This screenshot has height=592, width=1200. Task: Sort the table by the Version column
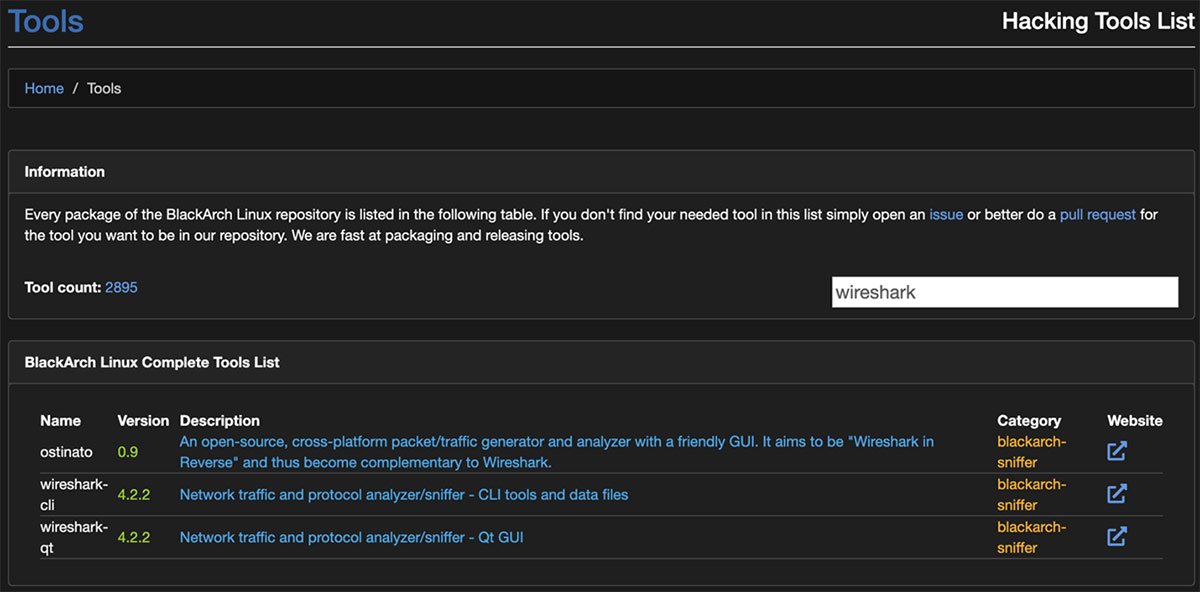point(142,420)
